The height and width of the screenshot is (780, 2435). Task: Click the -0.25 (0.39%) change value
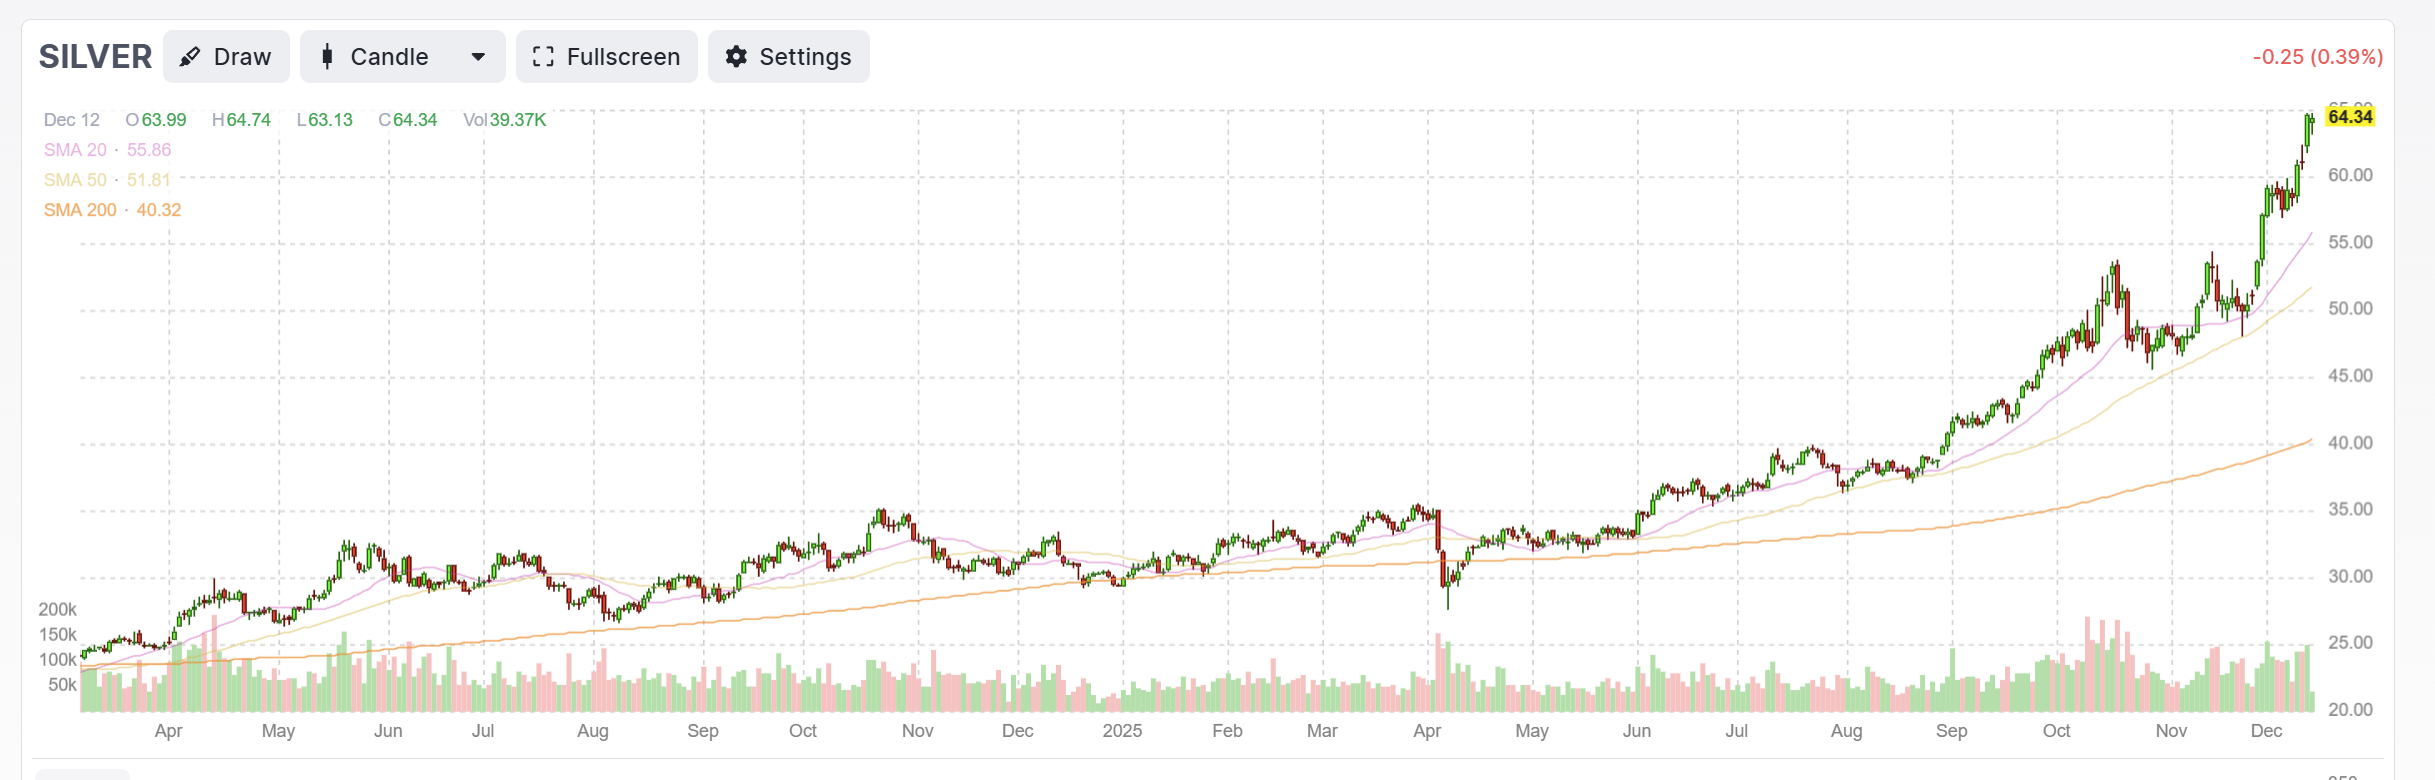[x=2318, y=57]
